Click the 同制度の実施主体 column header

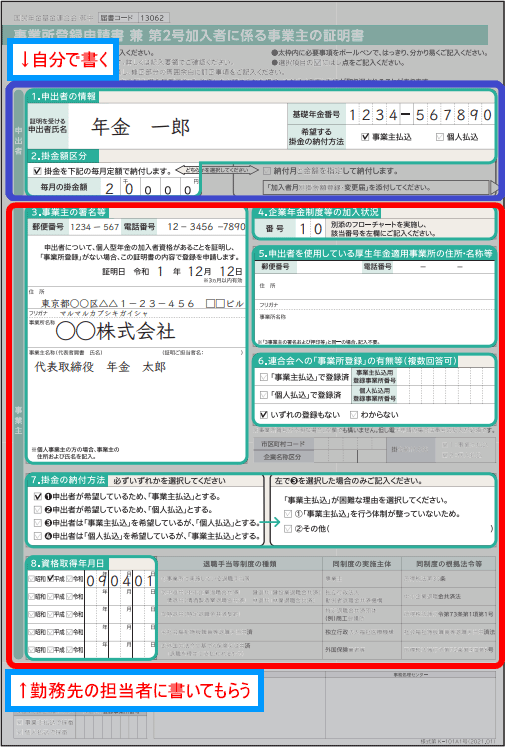[x=362, y=564]
